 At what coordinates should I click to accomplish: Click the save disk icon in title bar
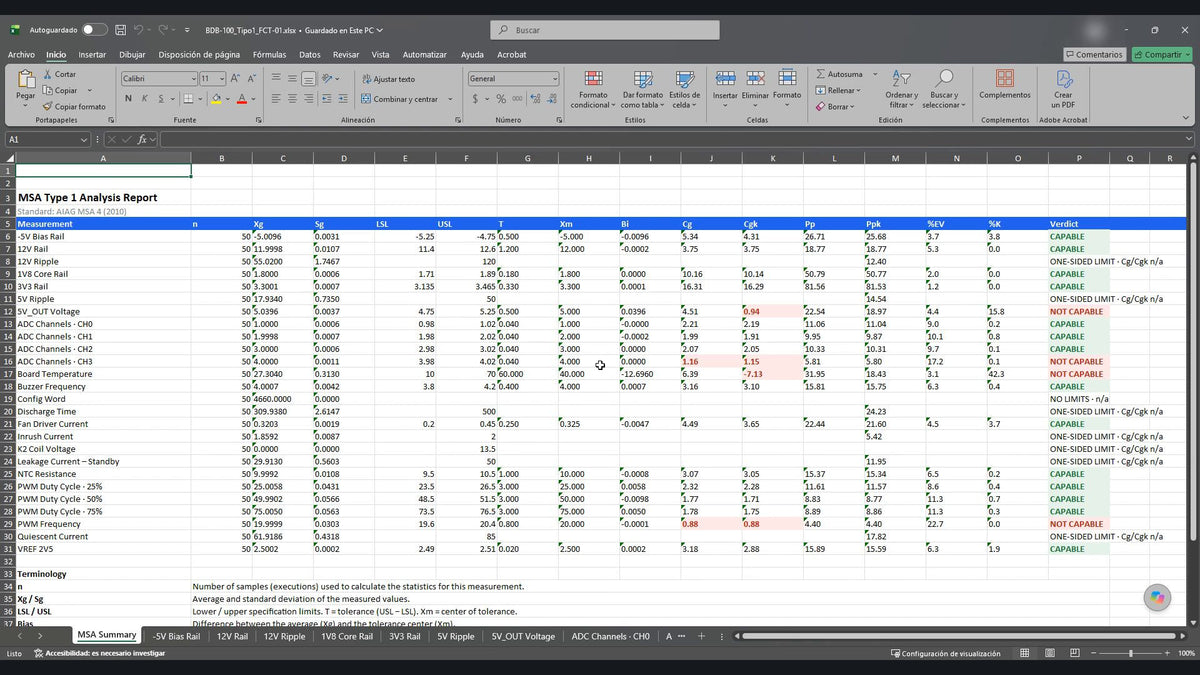click(x=120, y=30)
